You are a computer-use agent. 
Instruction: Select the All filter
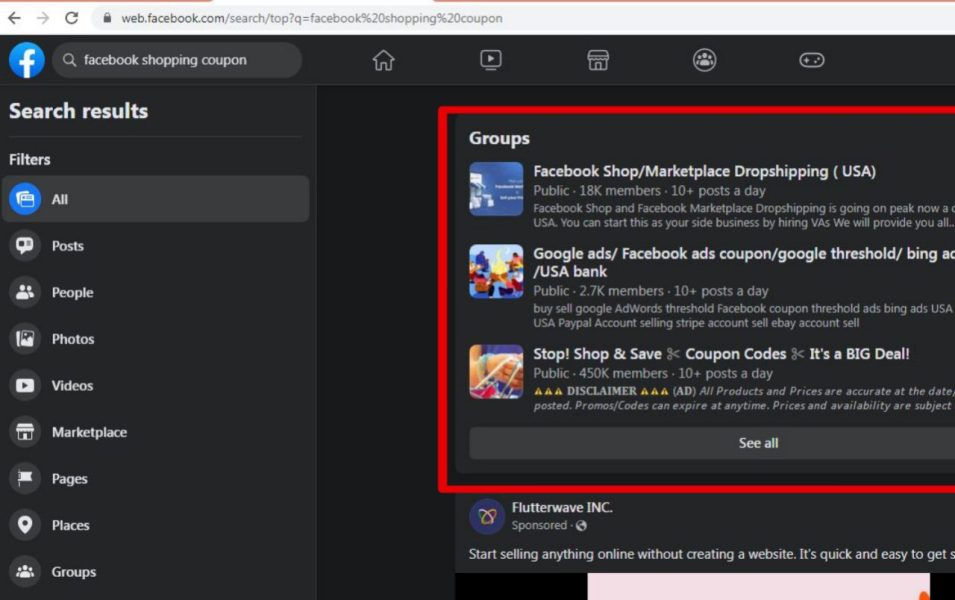(x=156, y=199)
